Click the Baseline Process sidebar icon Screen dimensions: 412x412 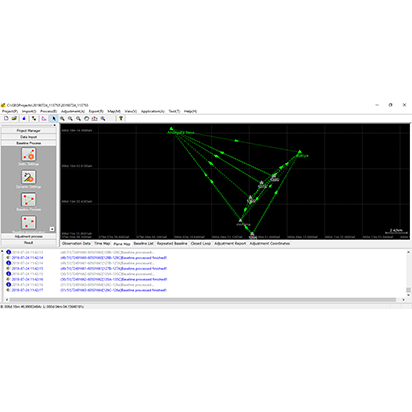click(x=29, y=200)
